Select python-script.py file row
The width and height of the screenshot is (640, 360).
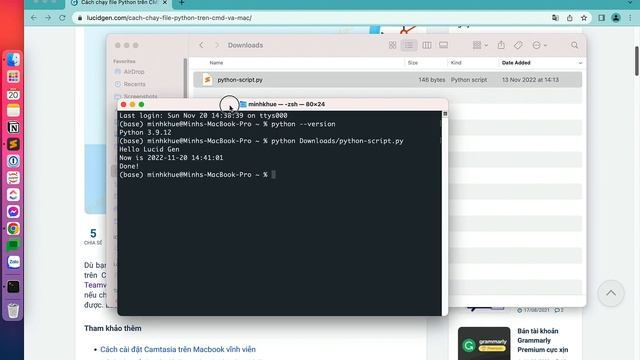coord(387,80)
